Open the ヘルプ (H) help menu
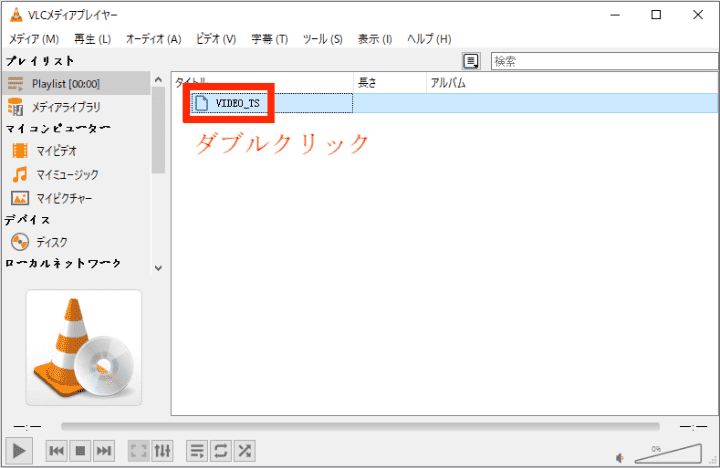 (x=429, y=39)
